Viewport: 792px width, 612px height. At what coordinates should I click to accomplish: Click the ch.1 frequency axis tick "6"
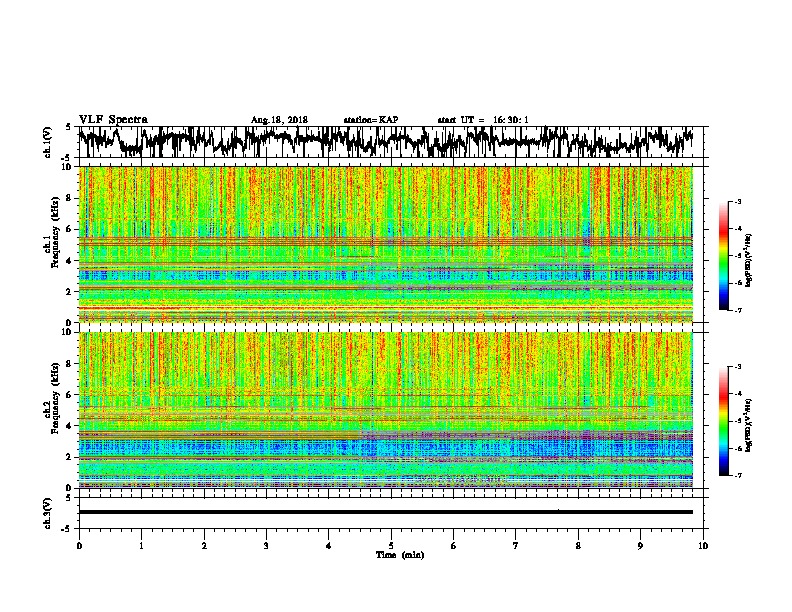(71, 229)
